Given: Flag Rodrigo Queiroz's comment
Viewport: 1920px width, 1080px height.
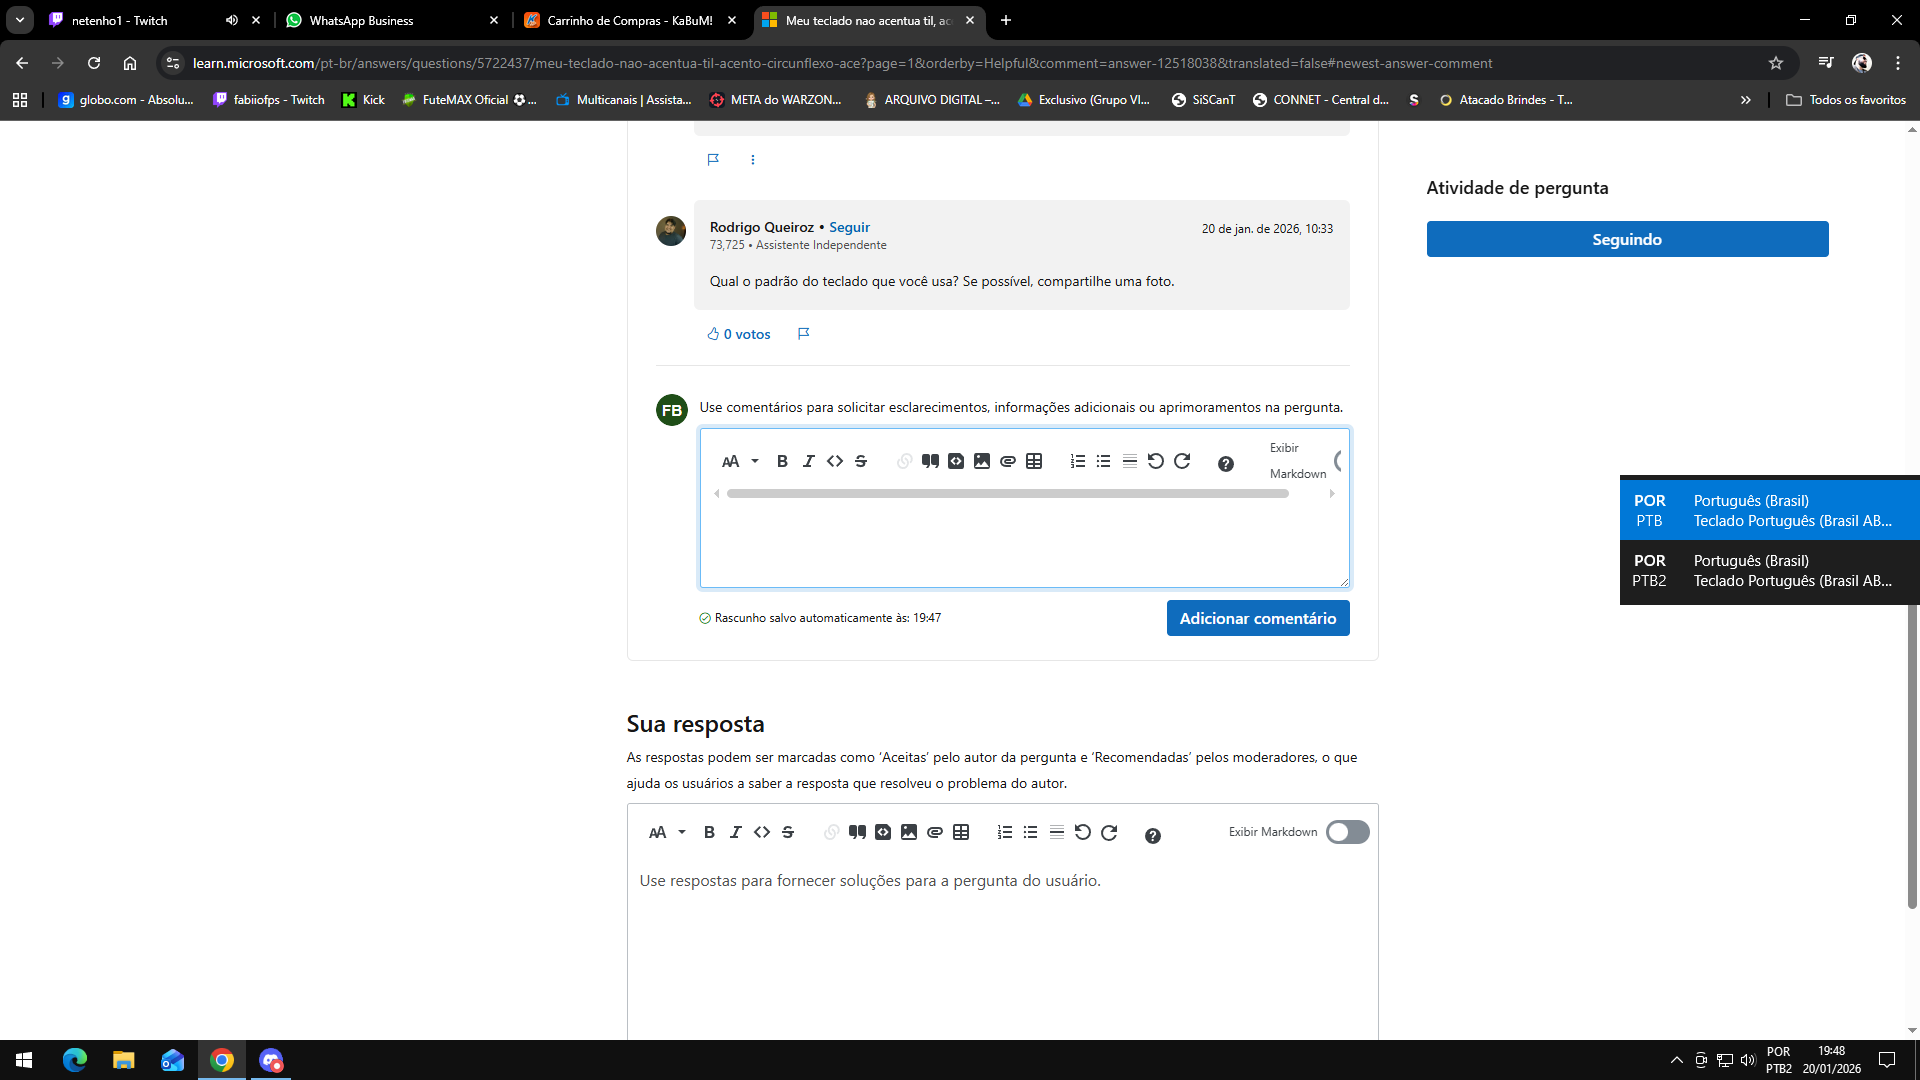Looking at the screenshot, I should pyautogui.click(x=803, y=334).
